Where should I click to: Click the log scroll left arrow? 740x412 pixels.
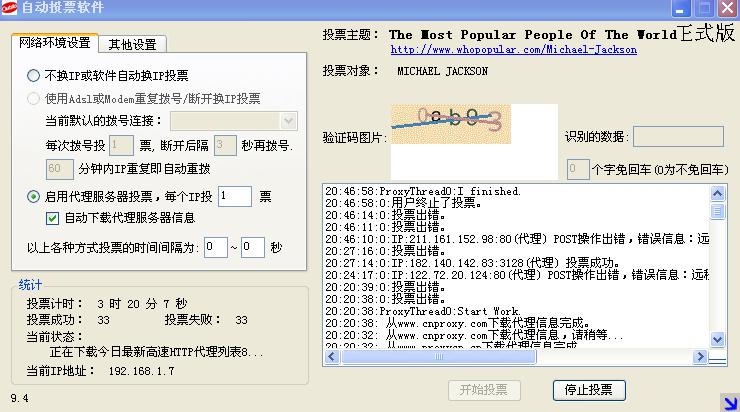[332, 357]
